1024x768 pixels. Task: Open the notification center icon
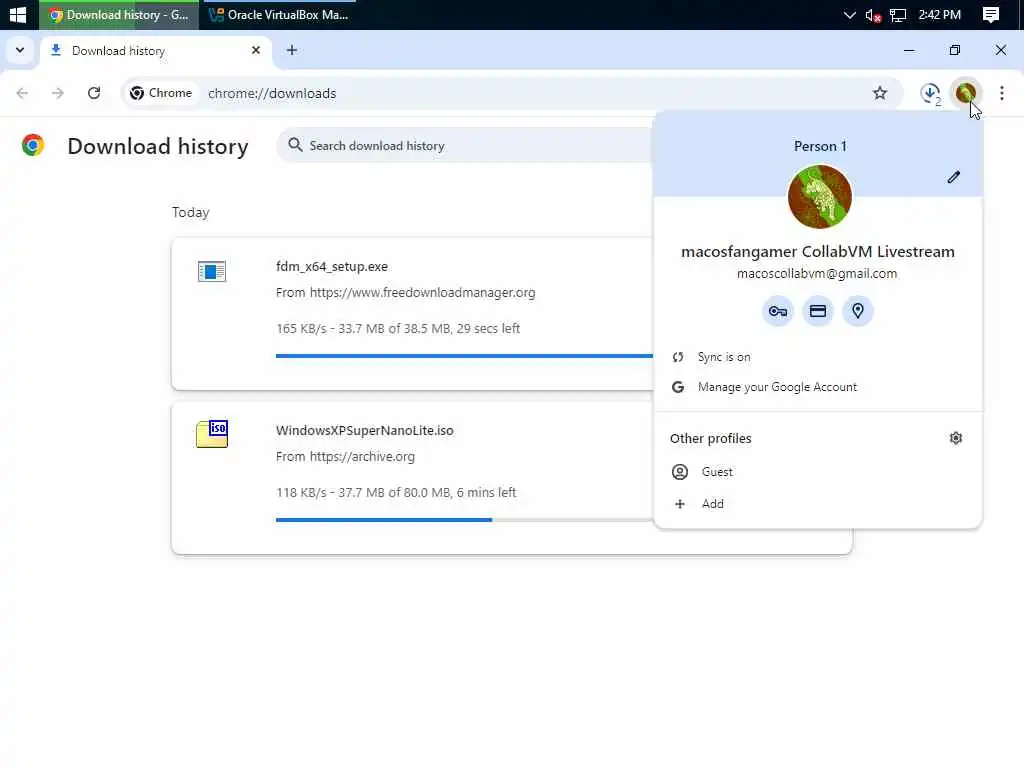991,14
